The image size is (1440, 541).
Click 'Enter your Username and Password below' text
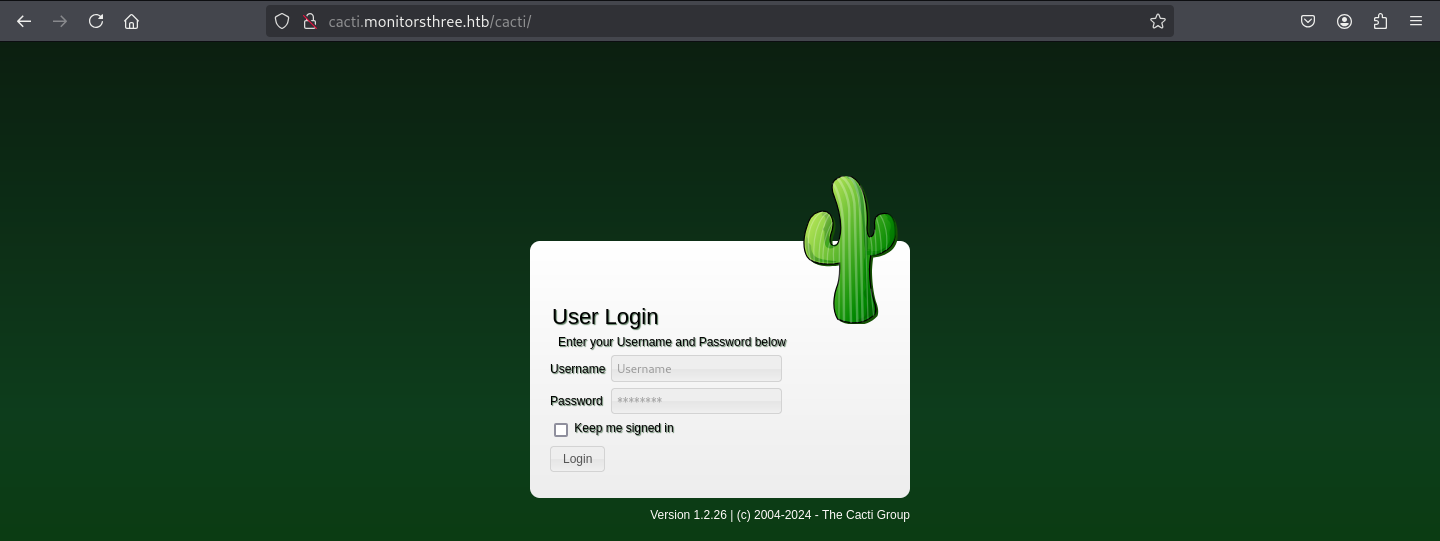pyautogui.click(x=672, y=342)
